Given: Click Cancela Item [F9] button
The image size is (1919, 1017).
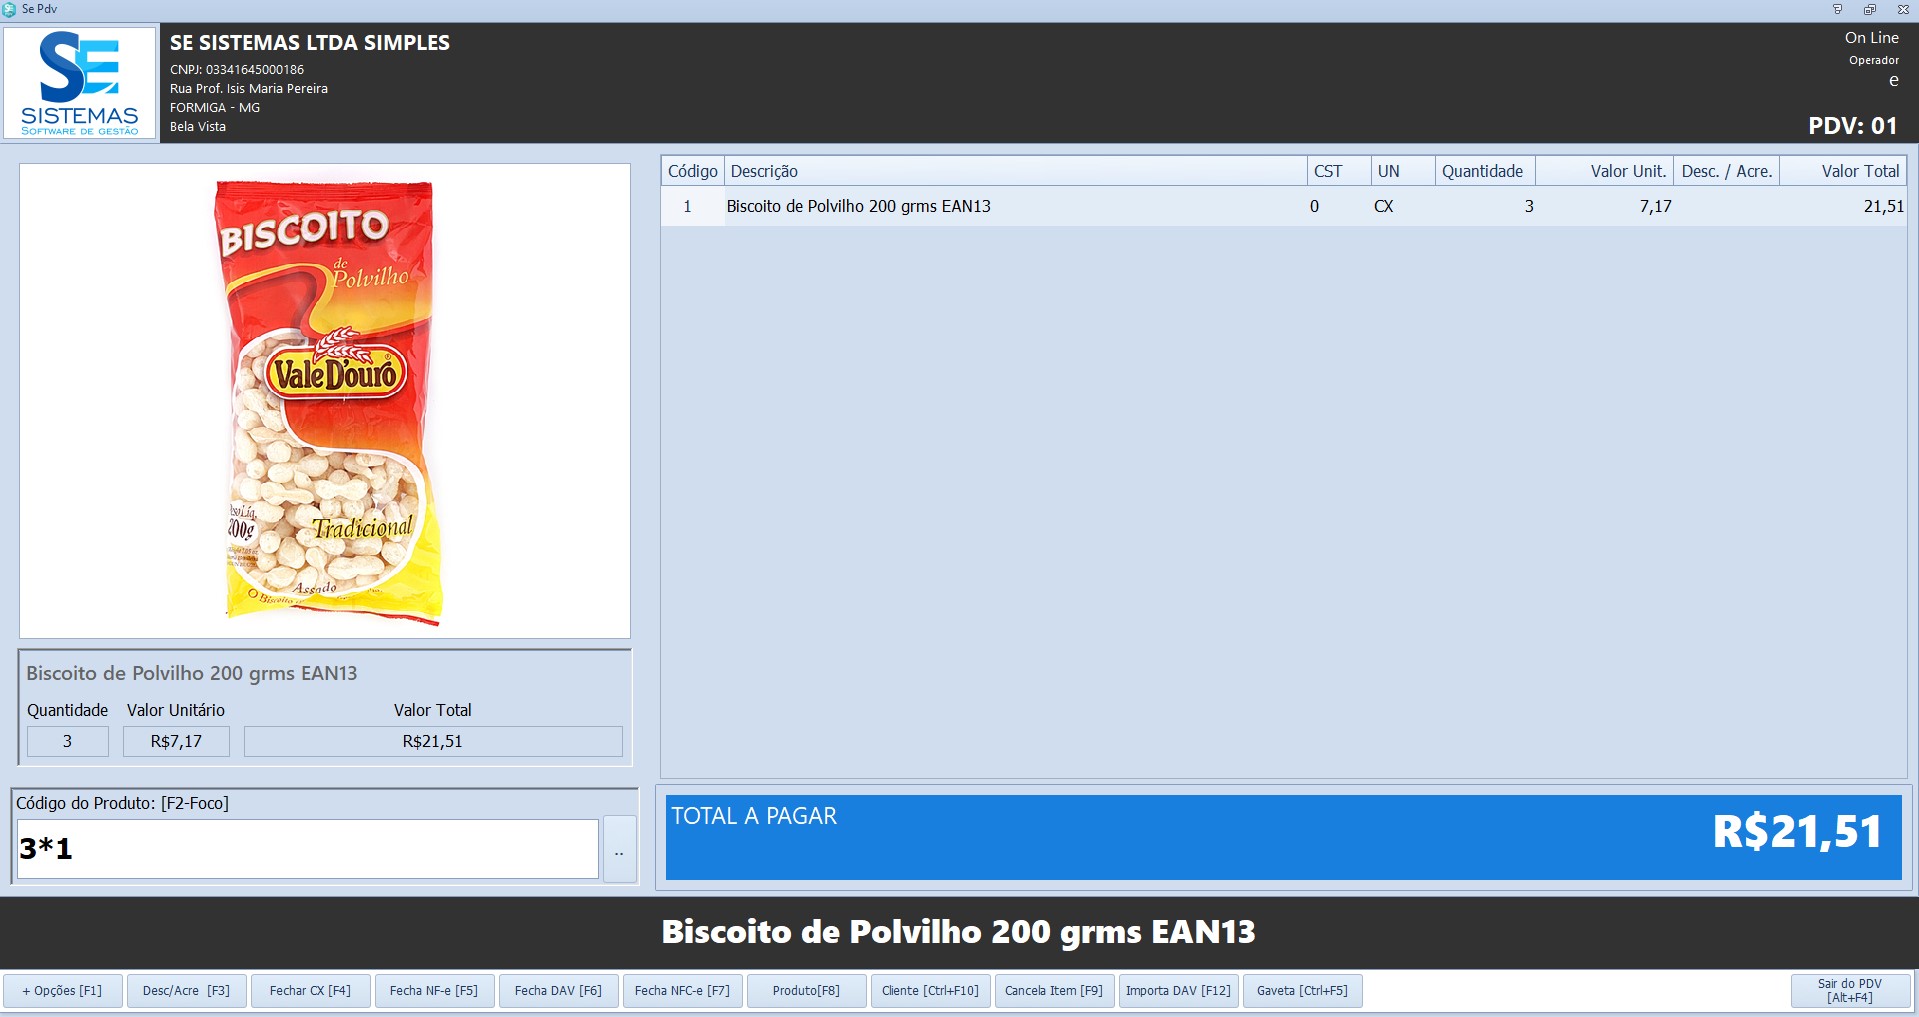Looking at the screenshot, I should pyautogui.click(x=1054, y=991).
